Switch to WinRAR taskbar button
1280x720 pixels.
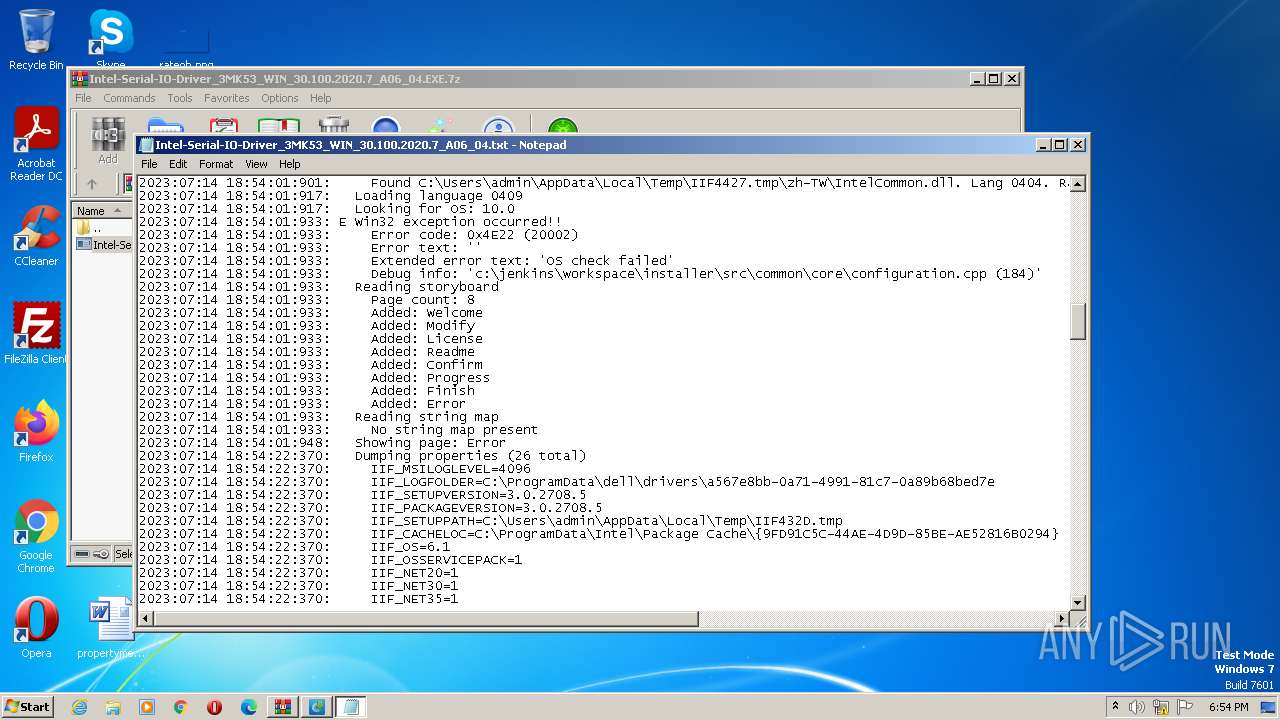tap(283, 707)
